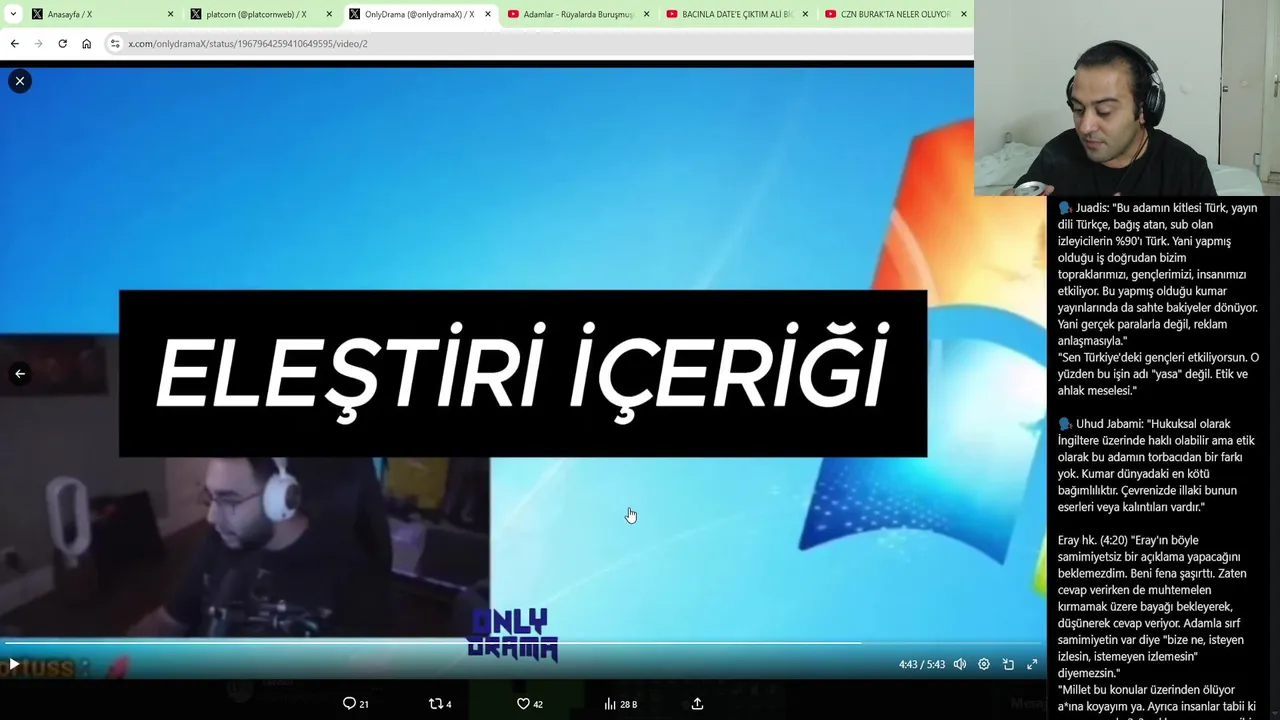The width and height of the screenshot is (1280, 720).
Task: Close the video lightbox with the X button
Action: (20, 81)
